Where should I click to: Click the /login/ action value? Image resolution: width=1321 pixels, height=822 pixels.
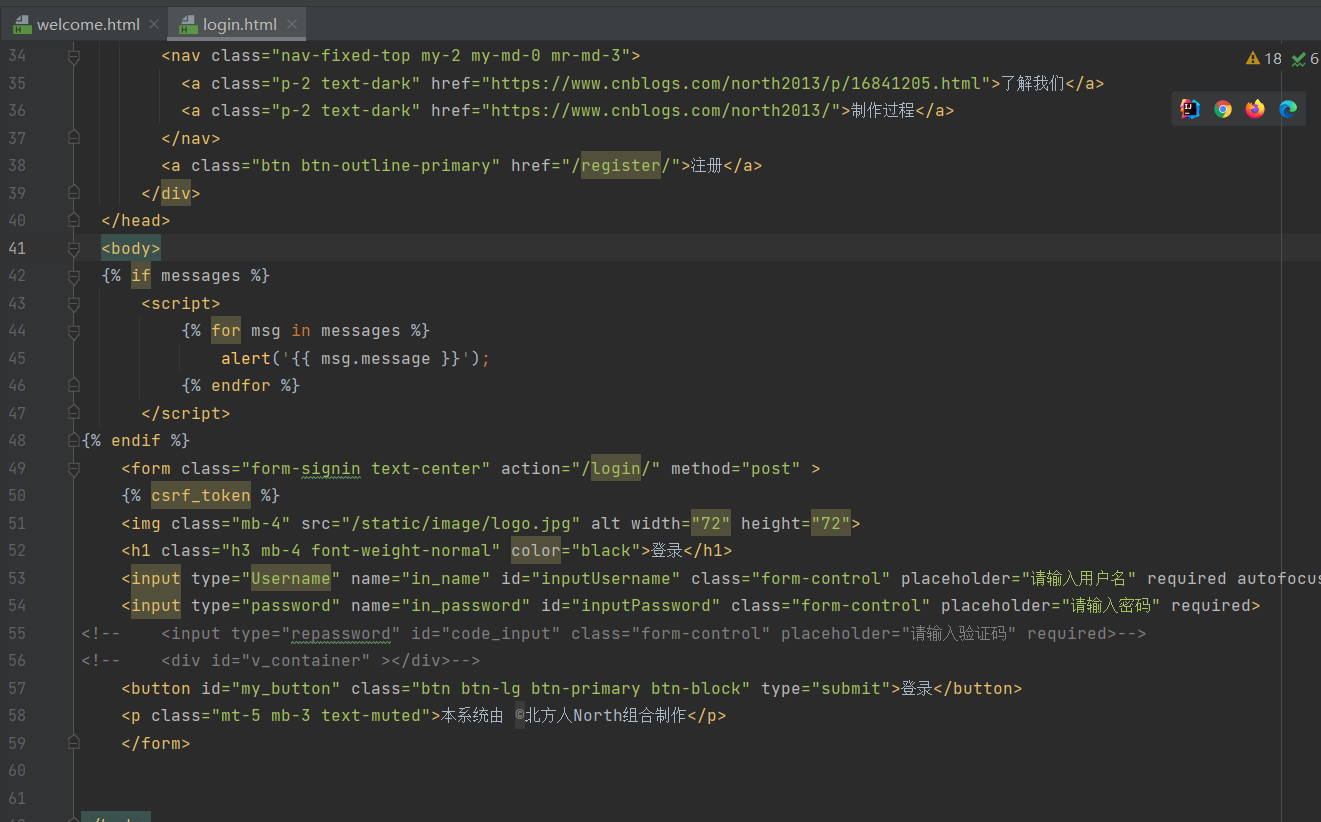tap(616, 468)
